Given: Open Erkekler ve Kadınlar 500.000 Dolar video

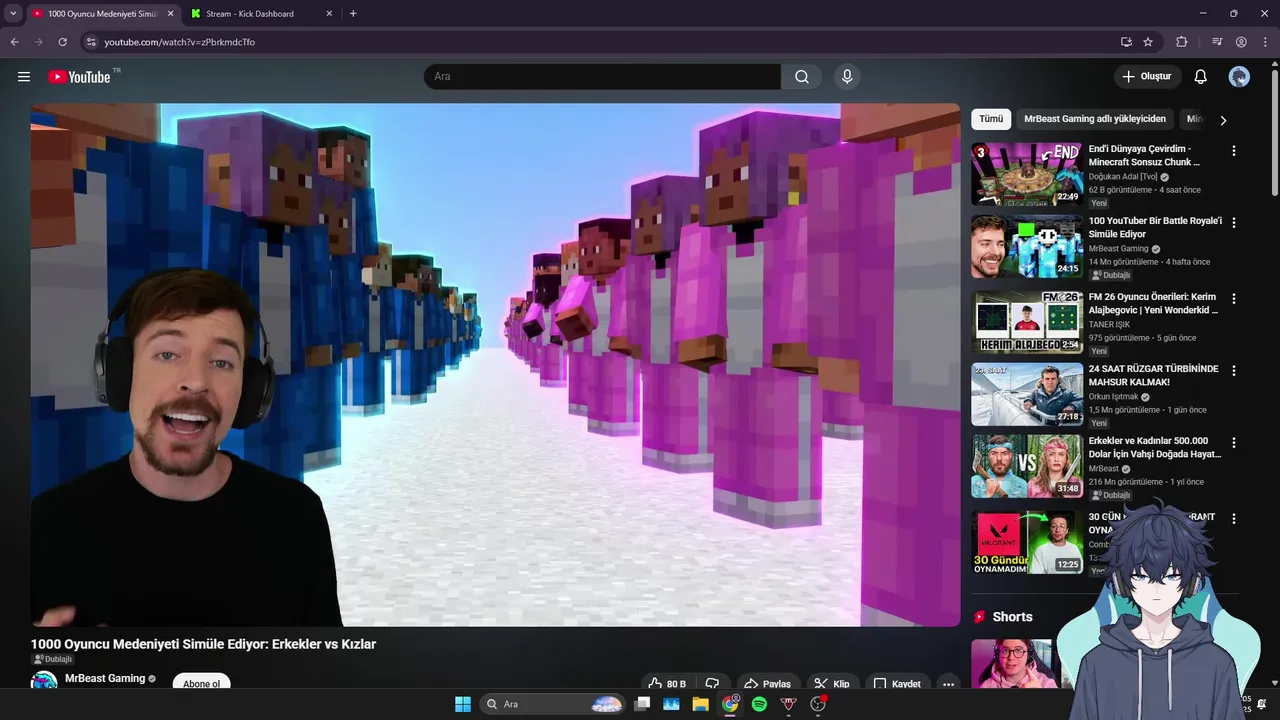Looking at the screenshot, I should [x=1027, y=466].
